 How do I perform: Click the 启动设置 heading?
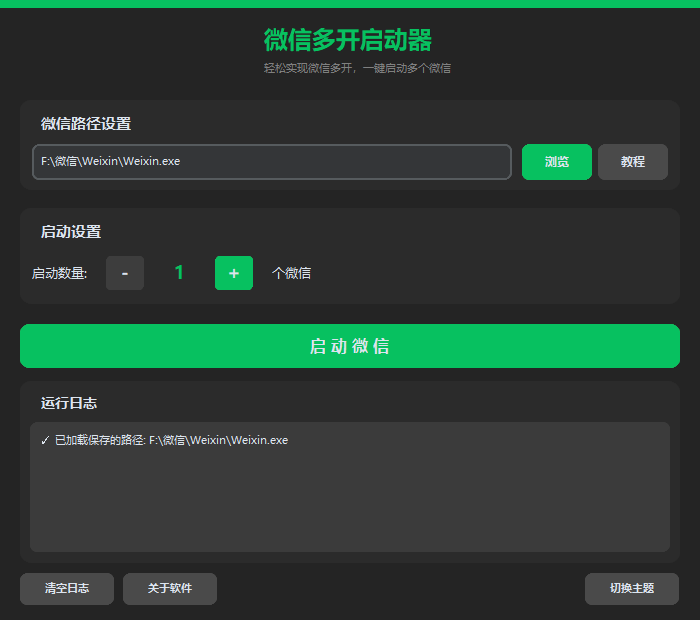[x=71, y=232]
